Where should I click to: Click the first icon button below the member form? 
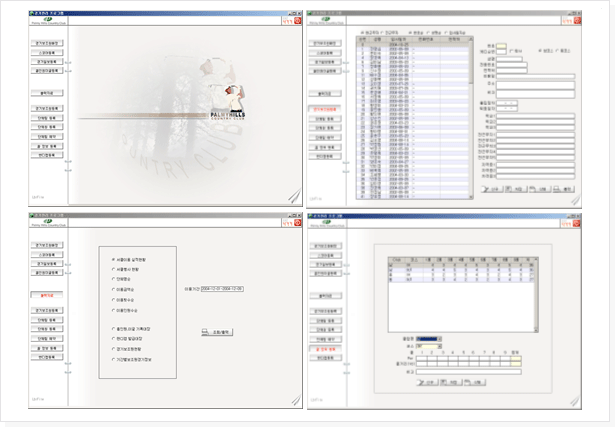[x=492, y=187]
